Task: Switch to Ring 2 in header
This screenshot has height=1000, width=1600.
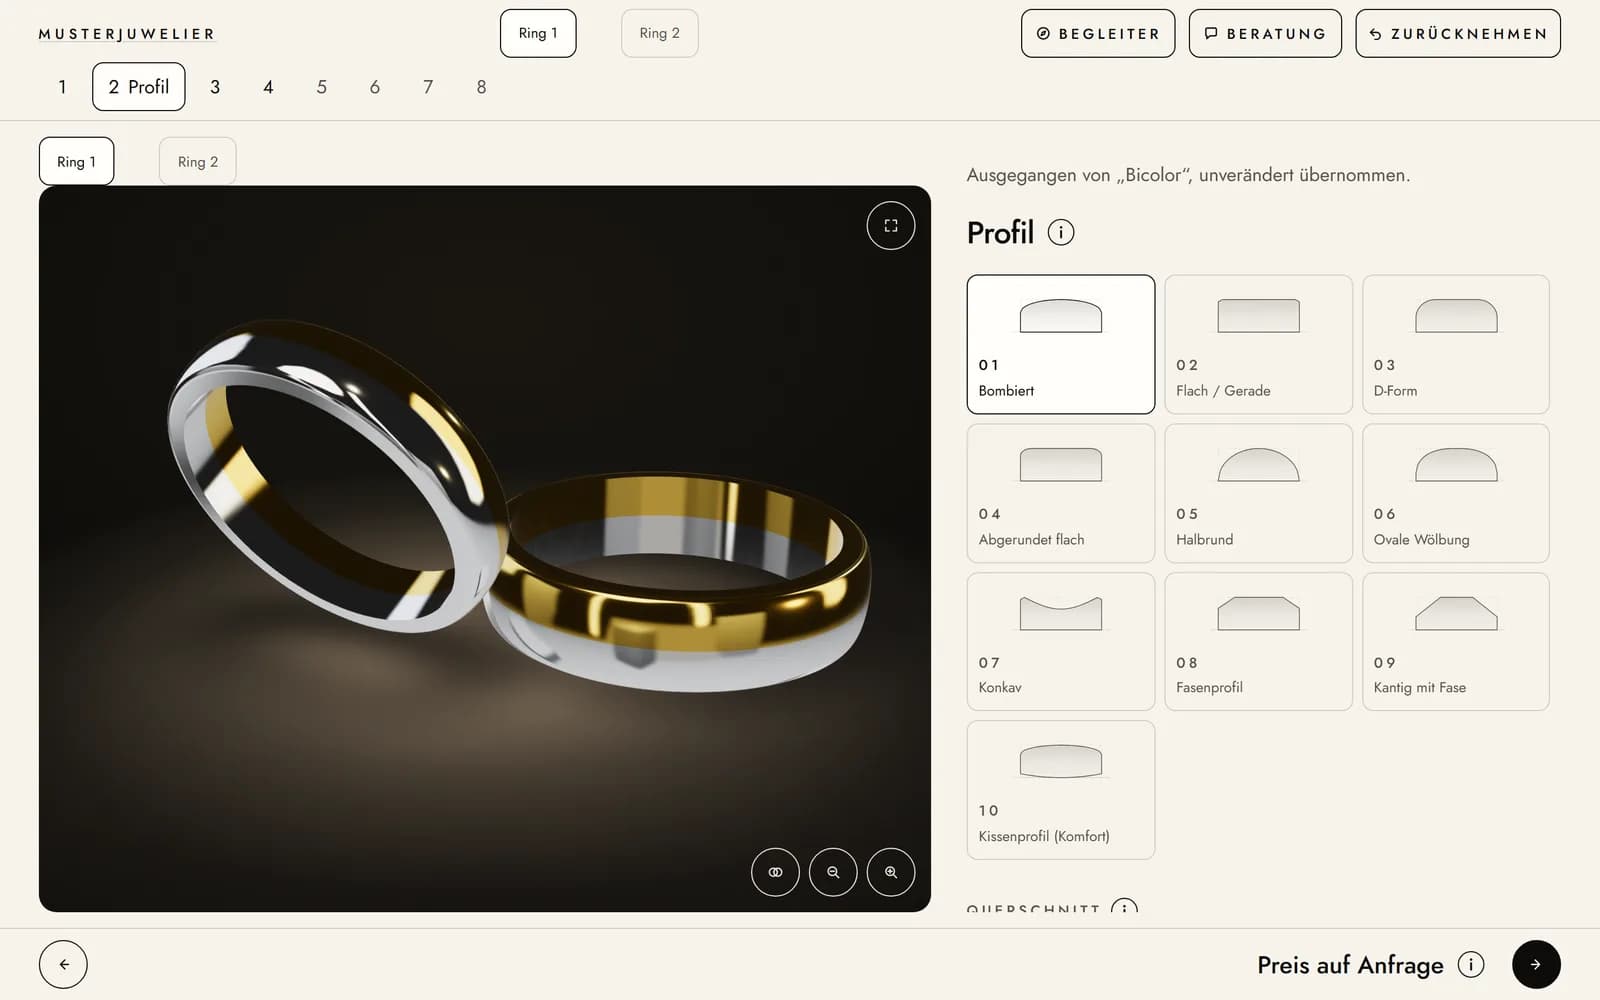Action: 659,33
